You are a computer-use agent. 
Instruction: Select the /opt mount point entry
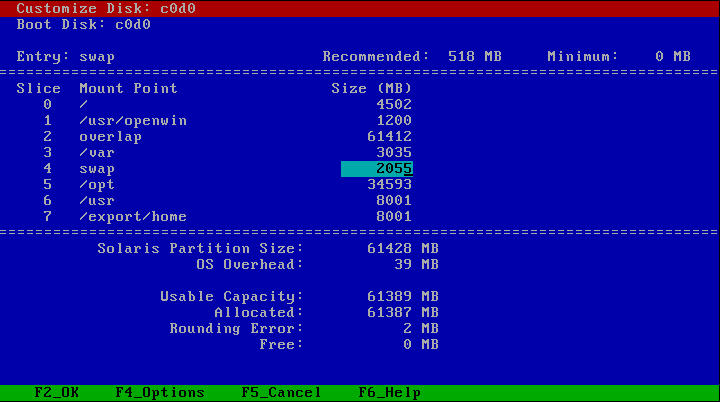point(97,185)
